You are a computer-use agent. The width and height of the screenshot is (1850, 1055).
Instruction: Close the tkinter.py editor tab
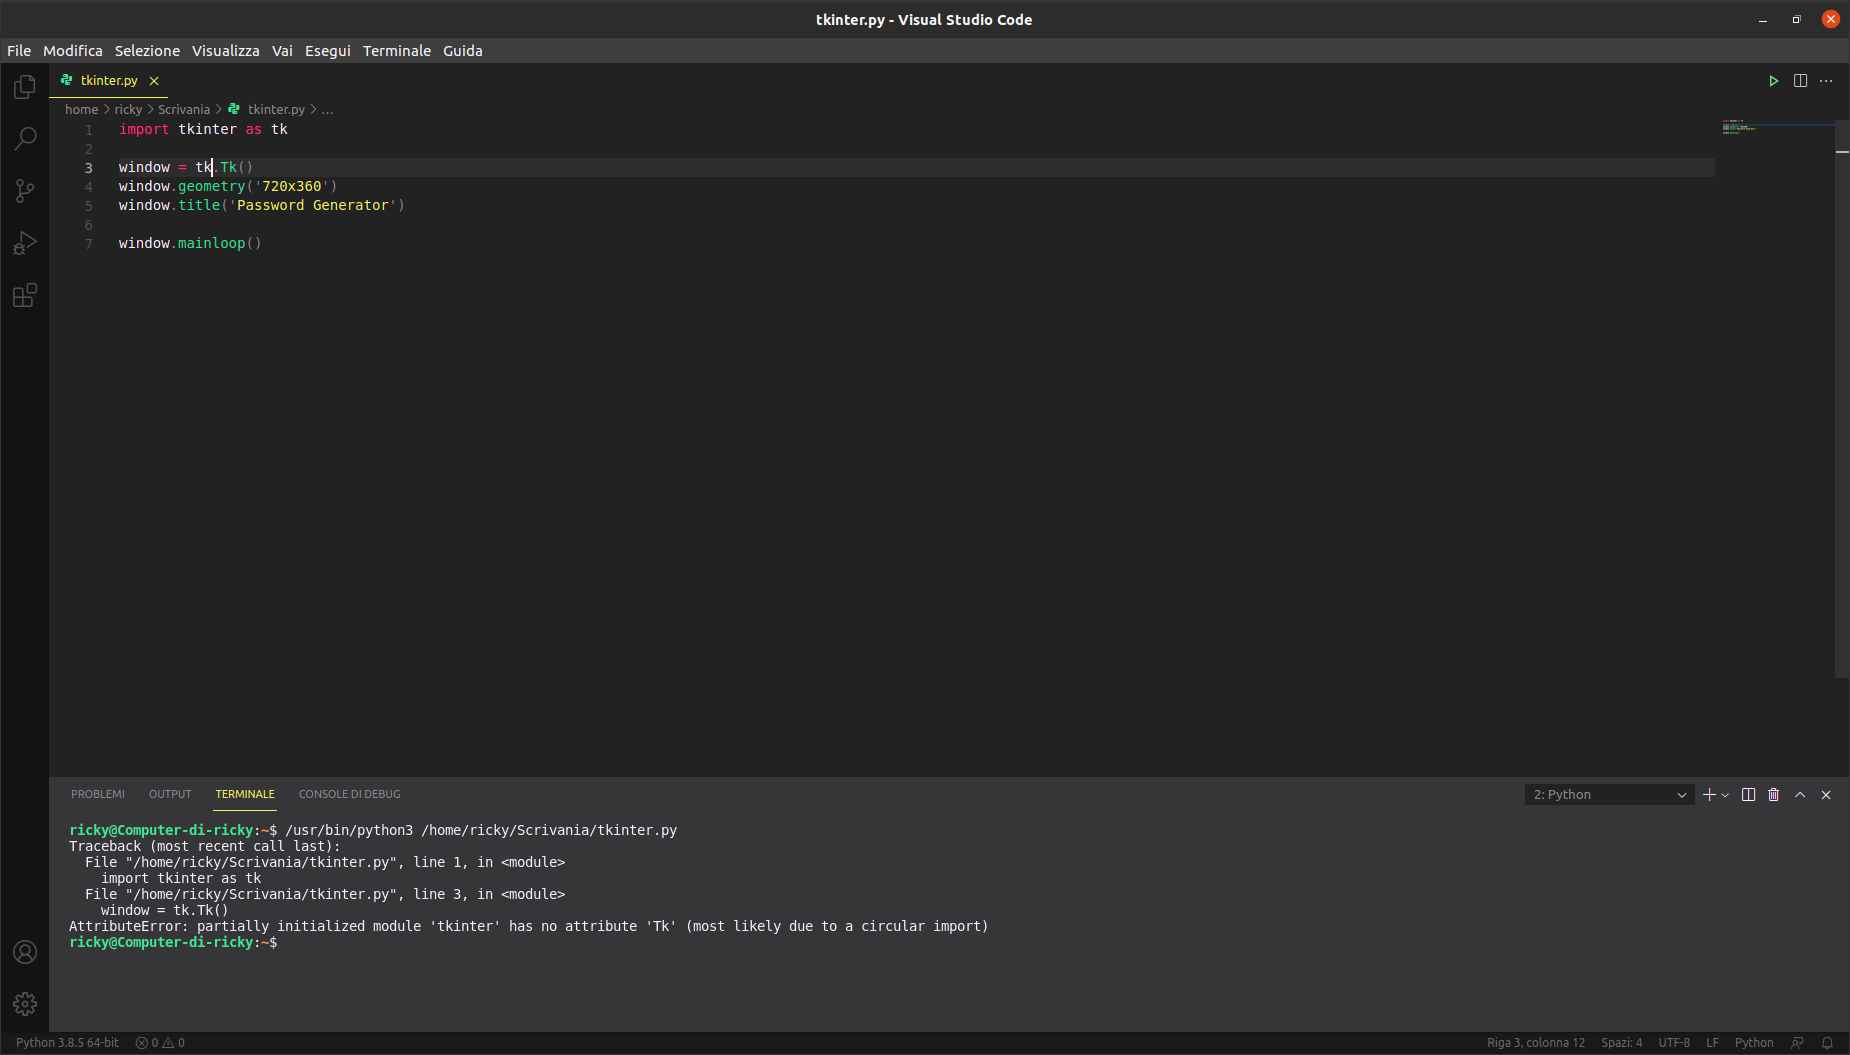pyautogui.click(x=154, y=81)
